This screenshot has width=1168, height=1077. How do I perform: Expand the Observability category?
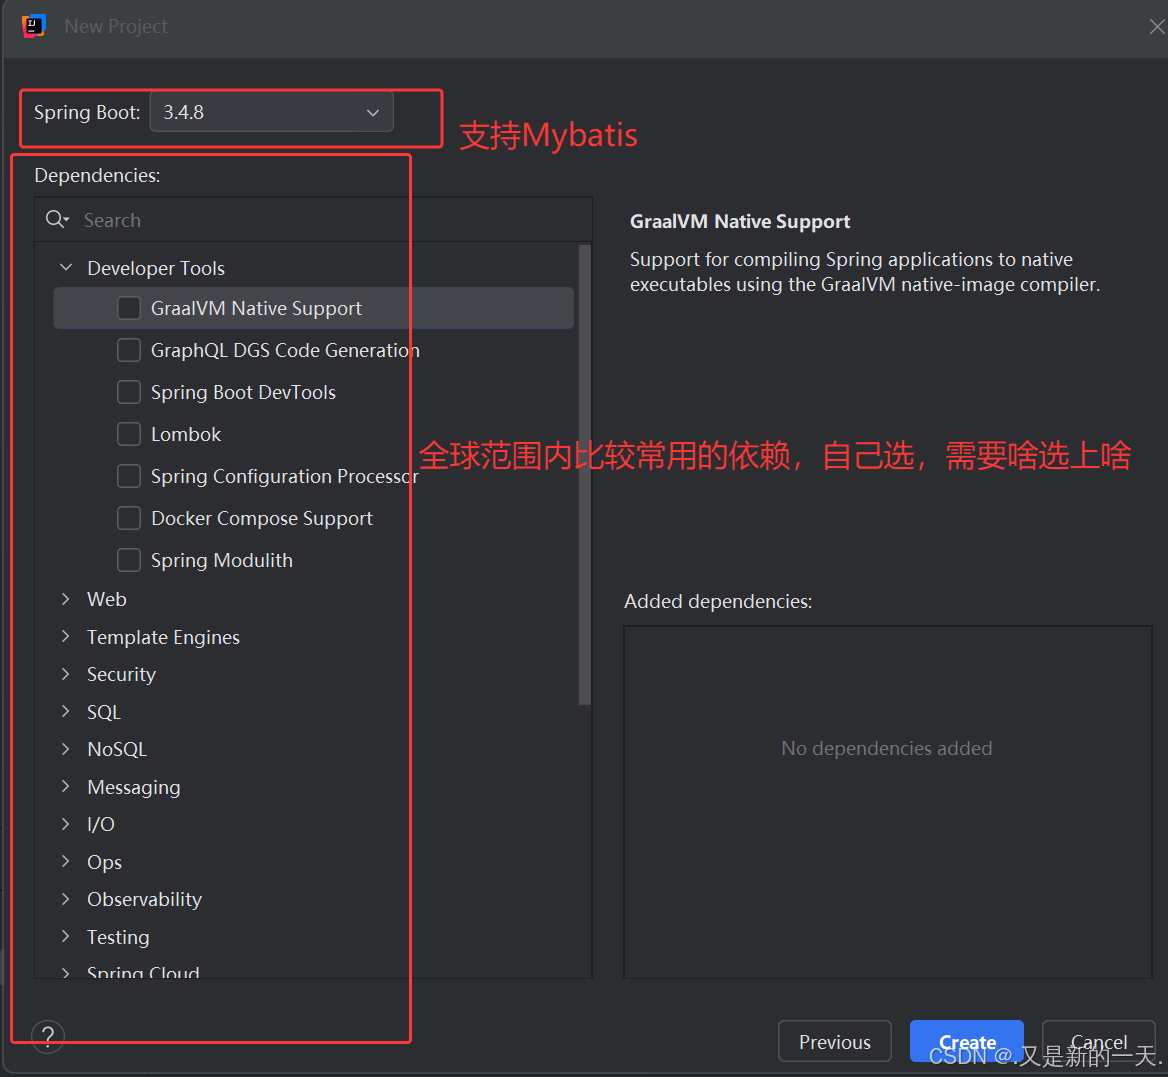(66, 899)
